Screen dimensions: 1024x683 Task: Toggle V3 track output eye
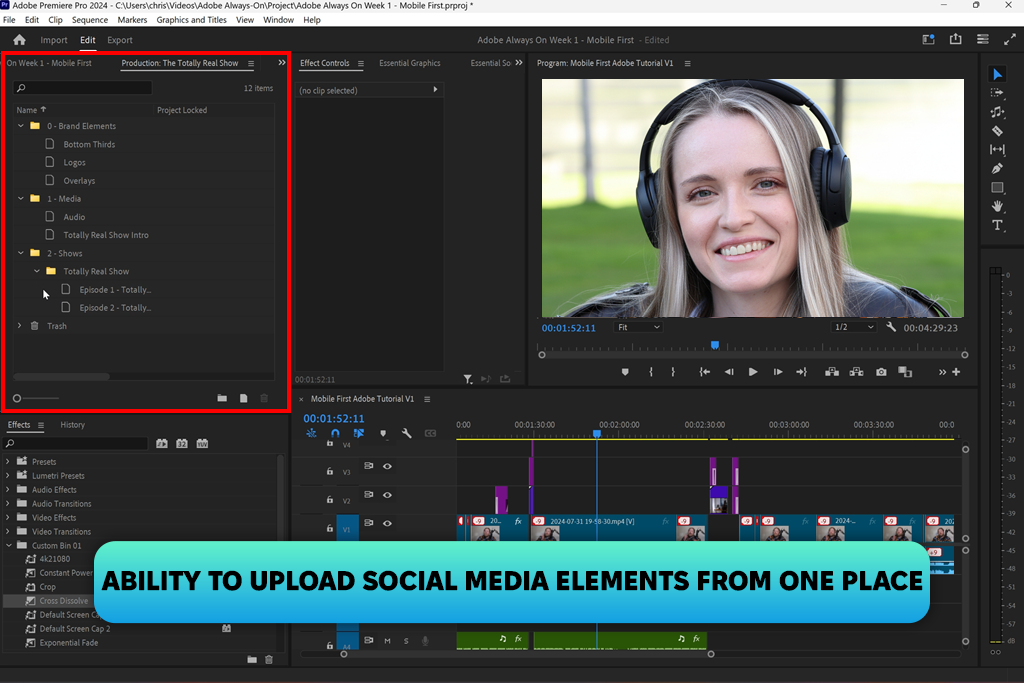(x=387, y=466)
